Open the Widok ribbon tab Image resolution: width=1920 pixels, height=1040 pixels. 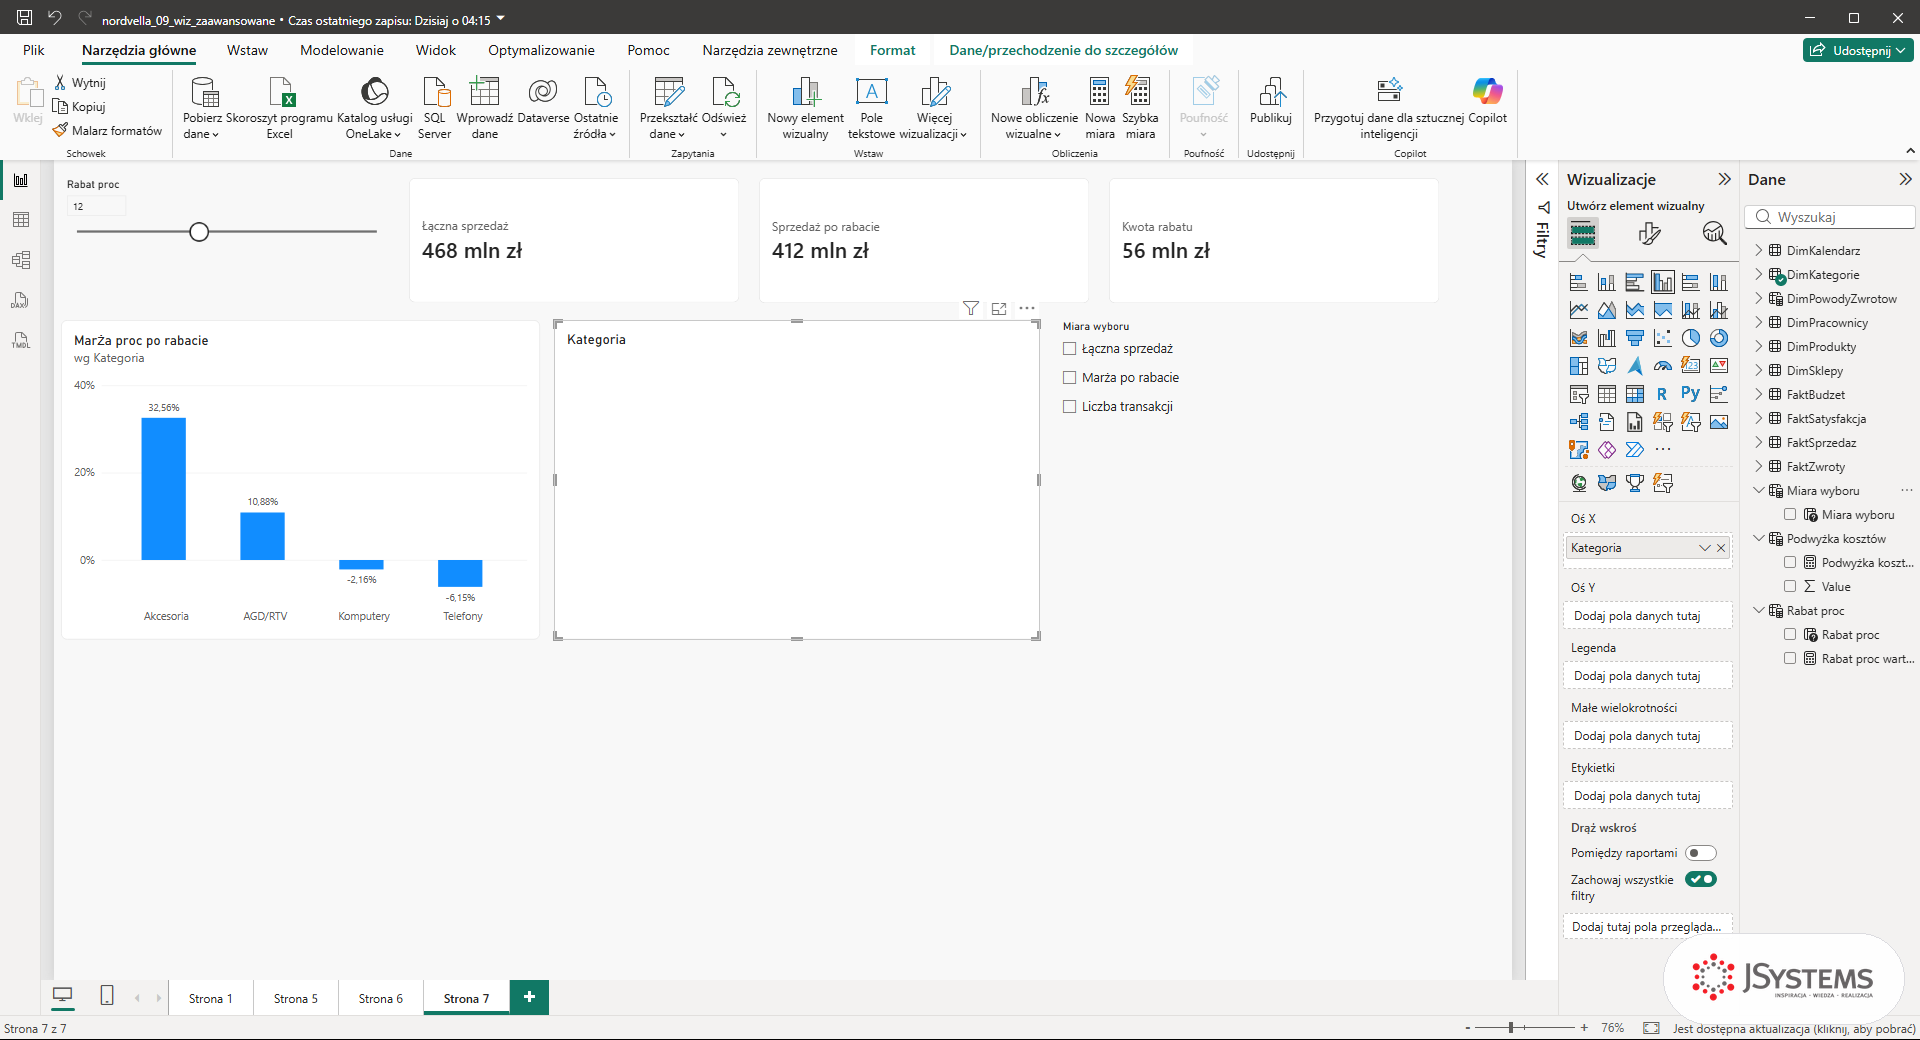coord(436,50)
